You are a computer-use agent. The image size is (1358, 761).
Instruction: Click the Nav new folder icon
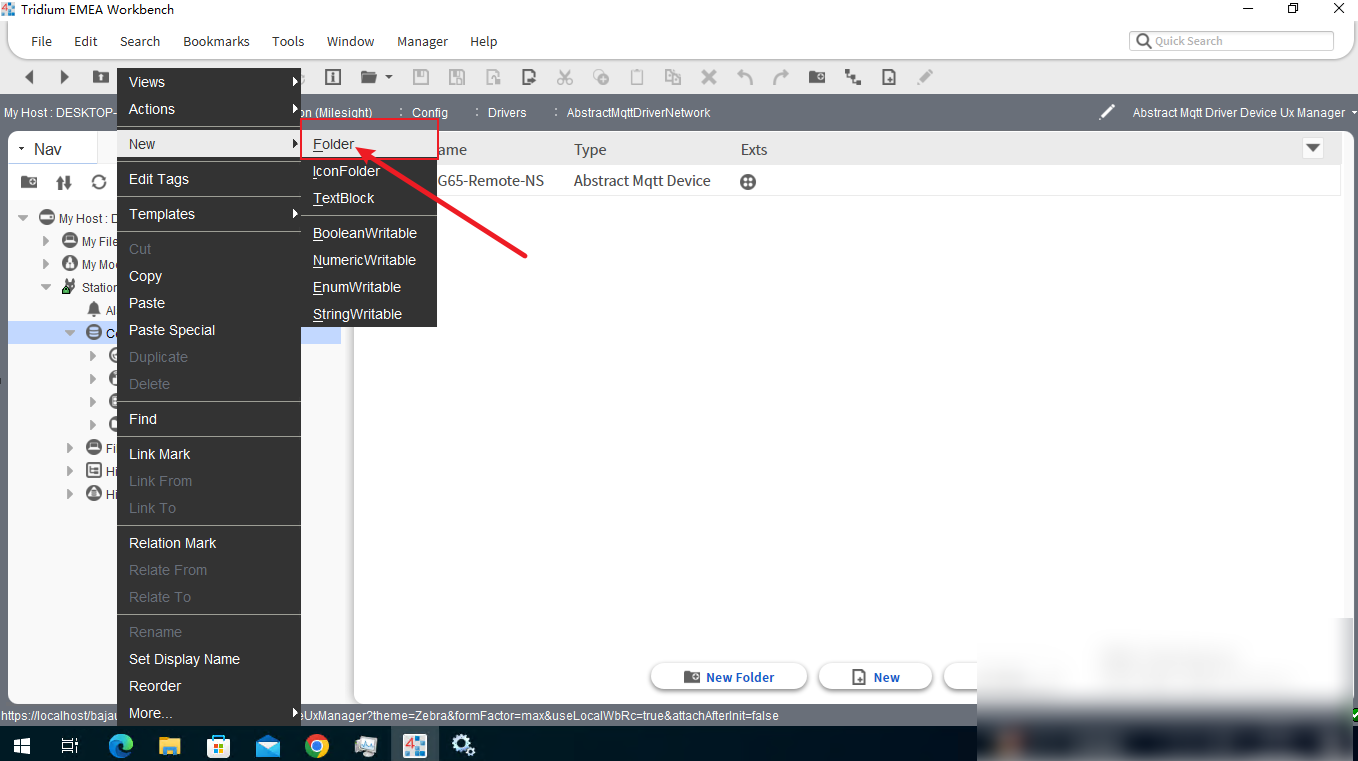pos(29,182)
